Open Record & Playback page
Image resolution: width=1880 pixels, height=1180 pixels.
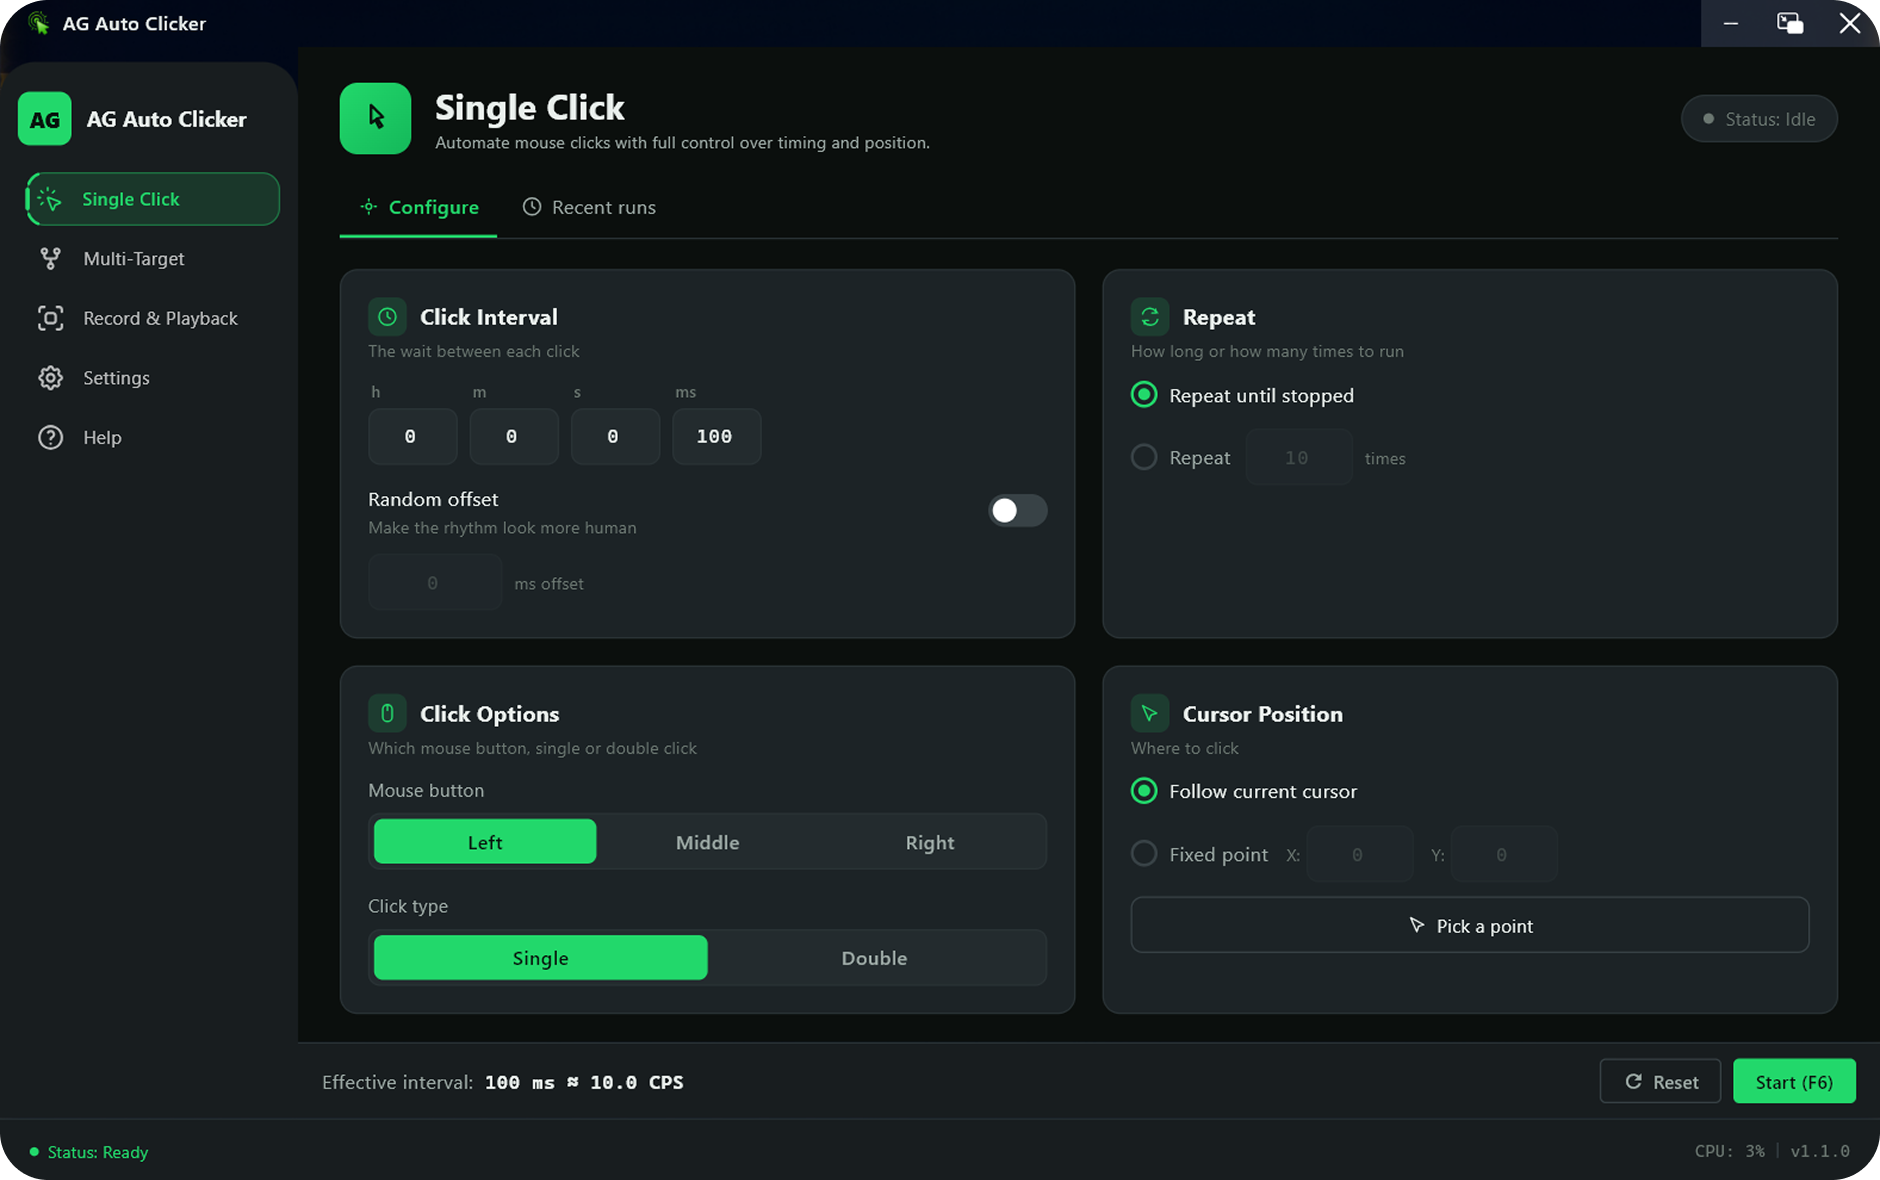(x=153, y=318)
